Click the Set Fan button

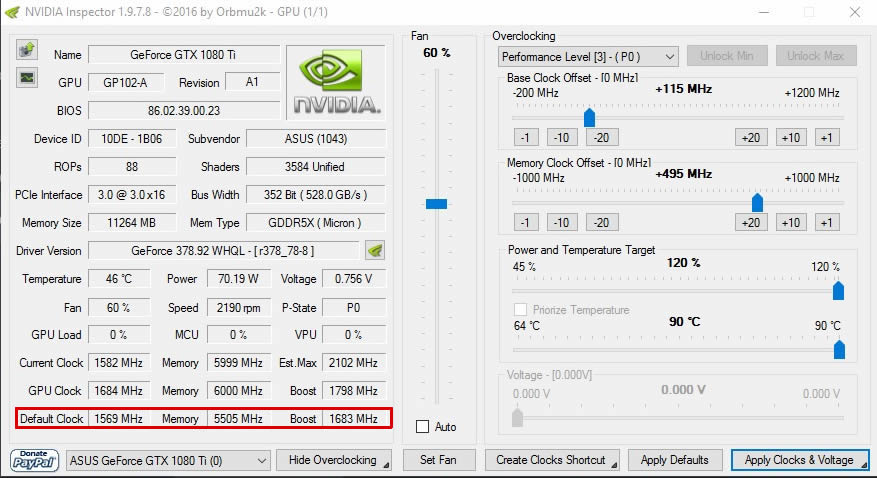[438, 460]
